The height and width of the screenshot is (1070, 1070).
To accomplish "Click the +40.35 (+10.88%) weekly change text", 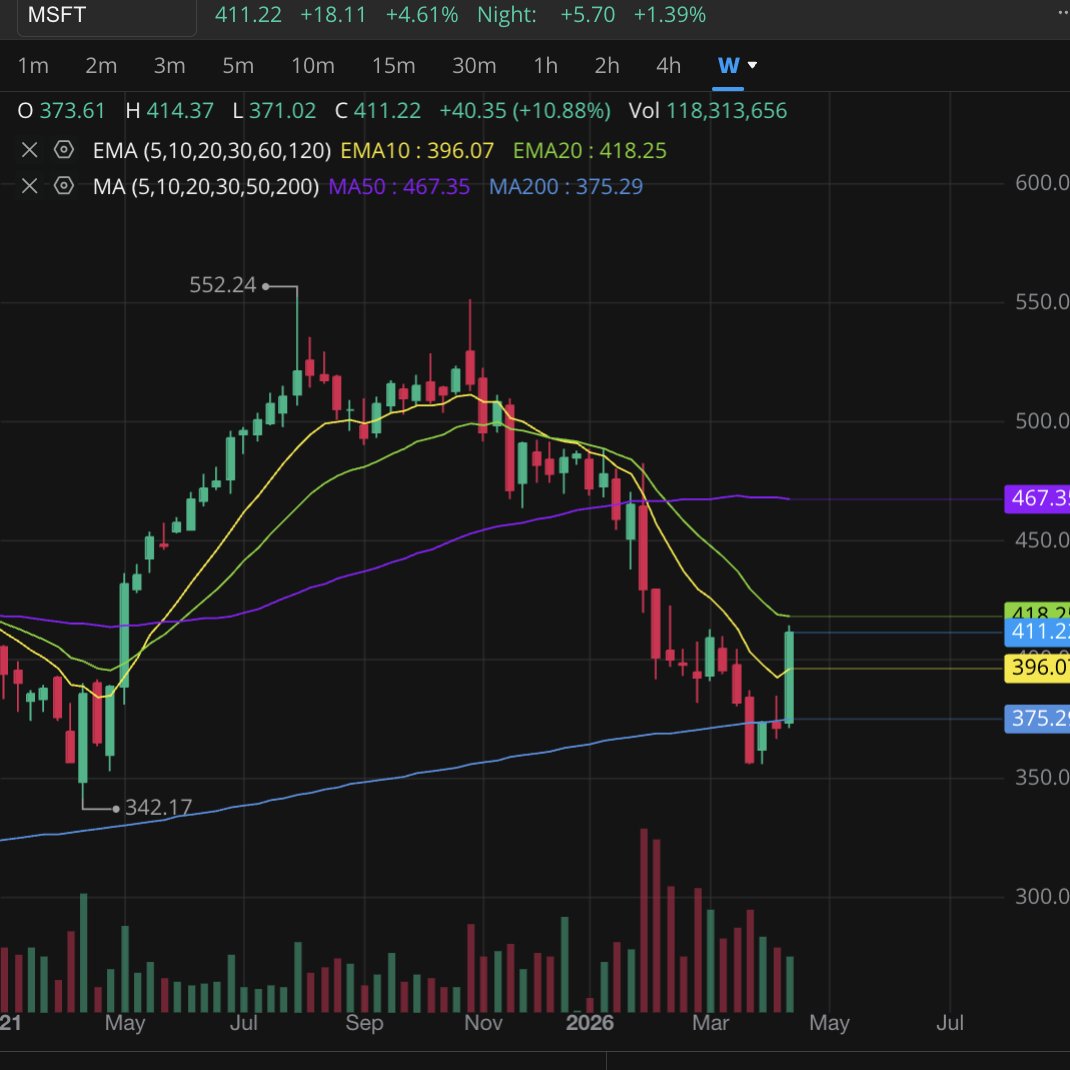I will tap(525, 111).
